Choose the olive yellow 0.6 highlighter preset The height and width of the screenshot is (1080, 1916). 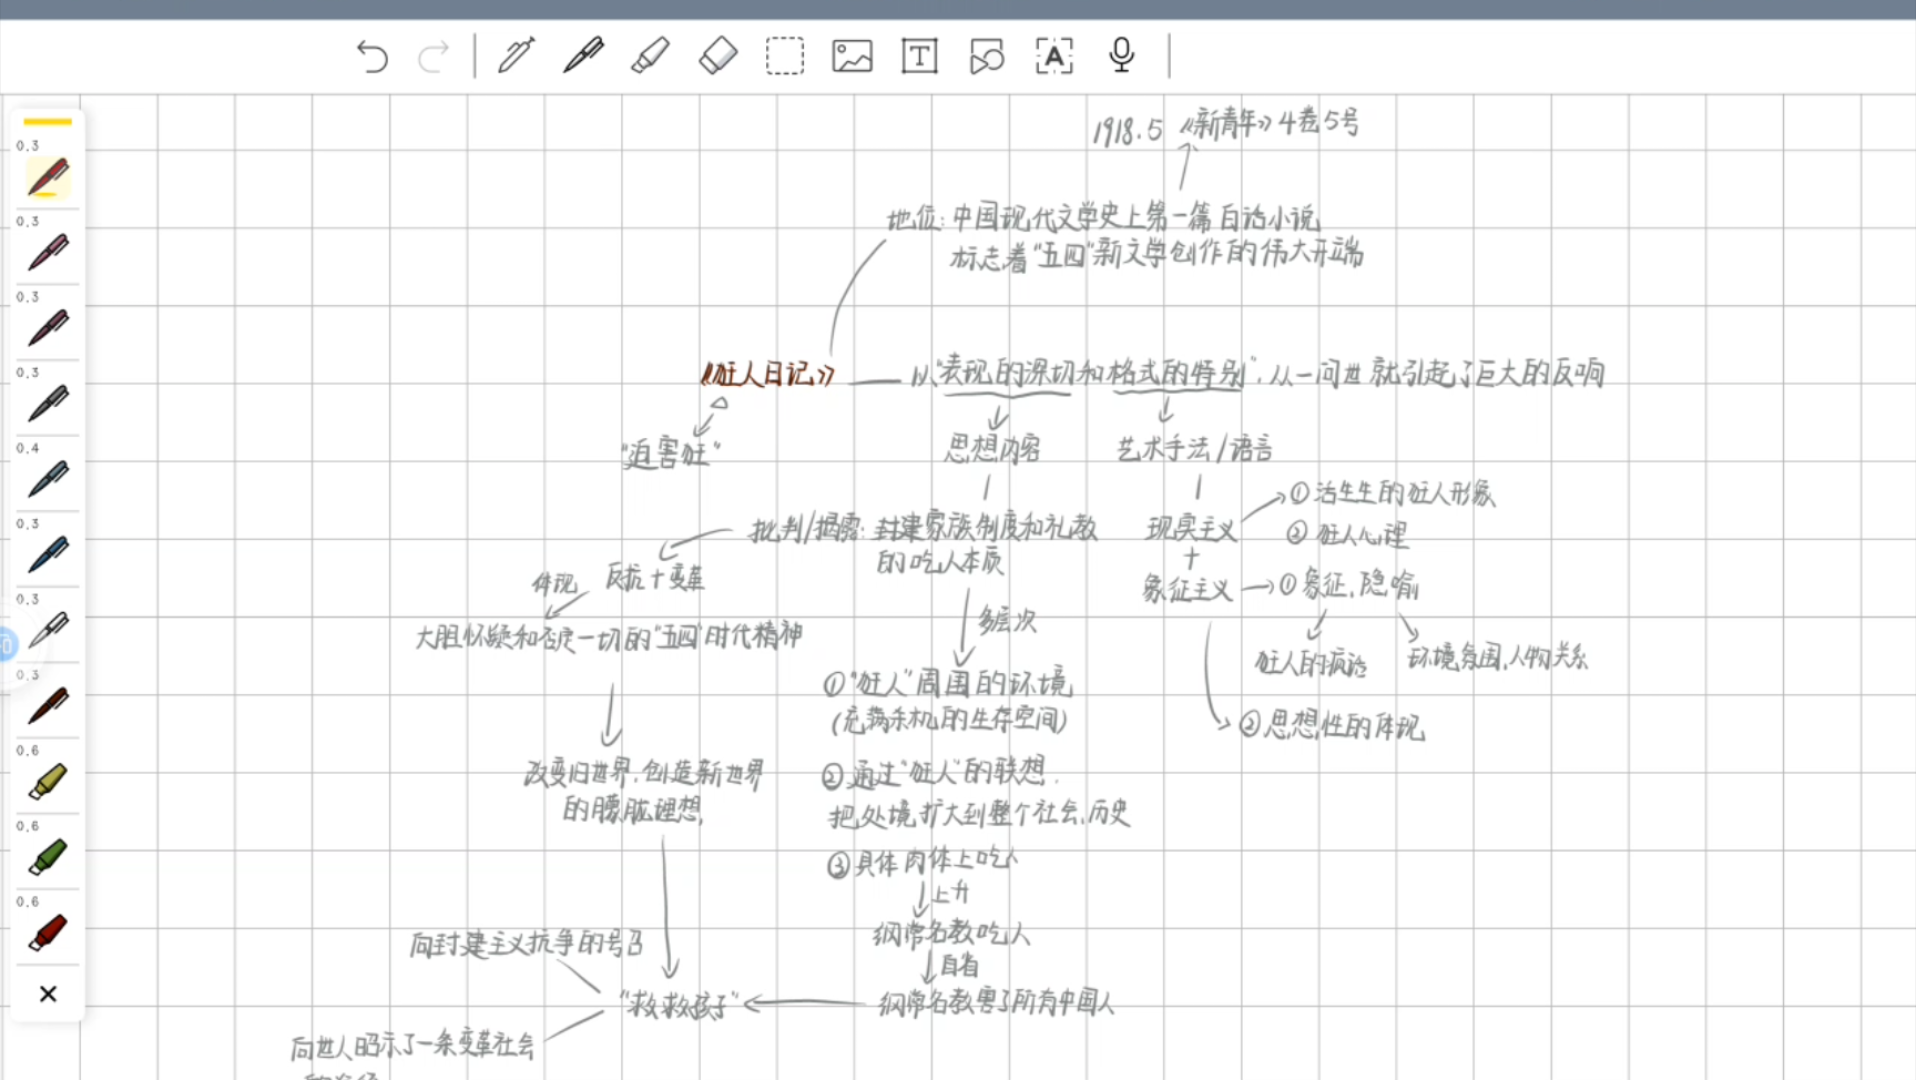coord(48,781)
